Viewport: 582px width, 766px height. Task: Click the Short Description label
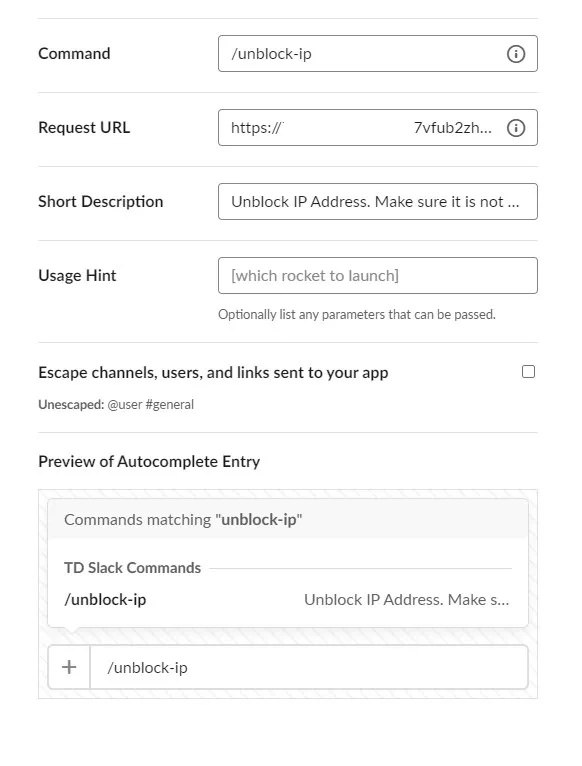101,202
